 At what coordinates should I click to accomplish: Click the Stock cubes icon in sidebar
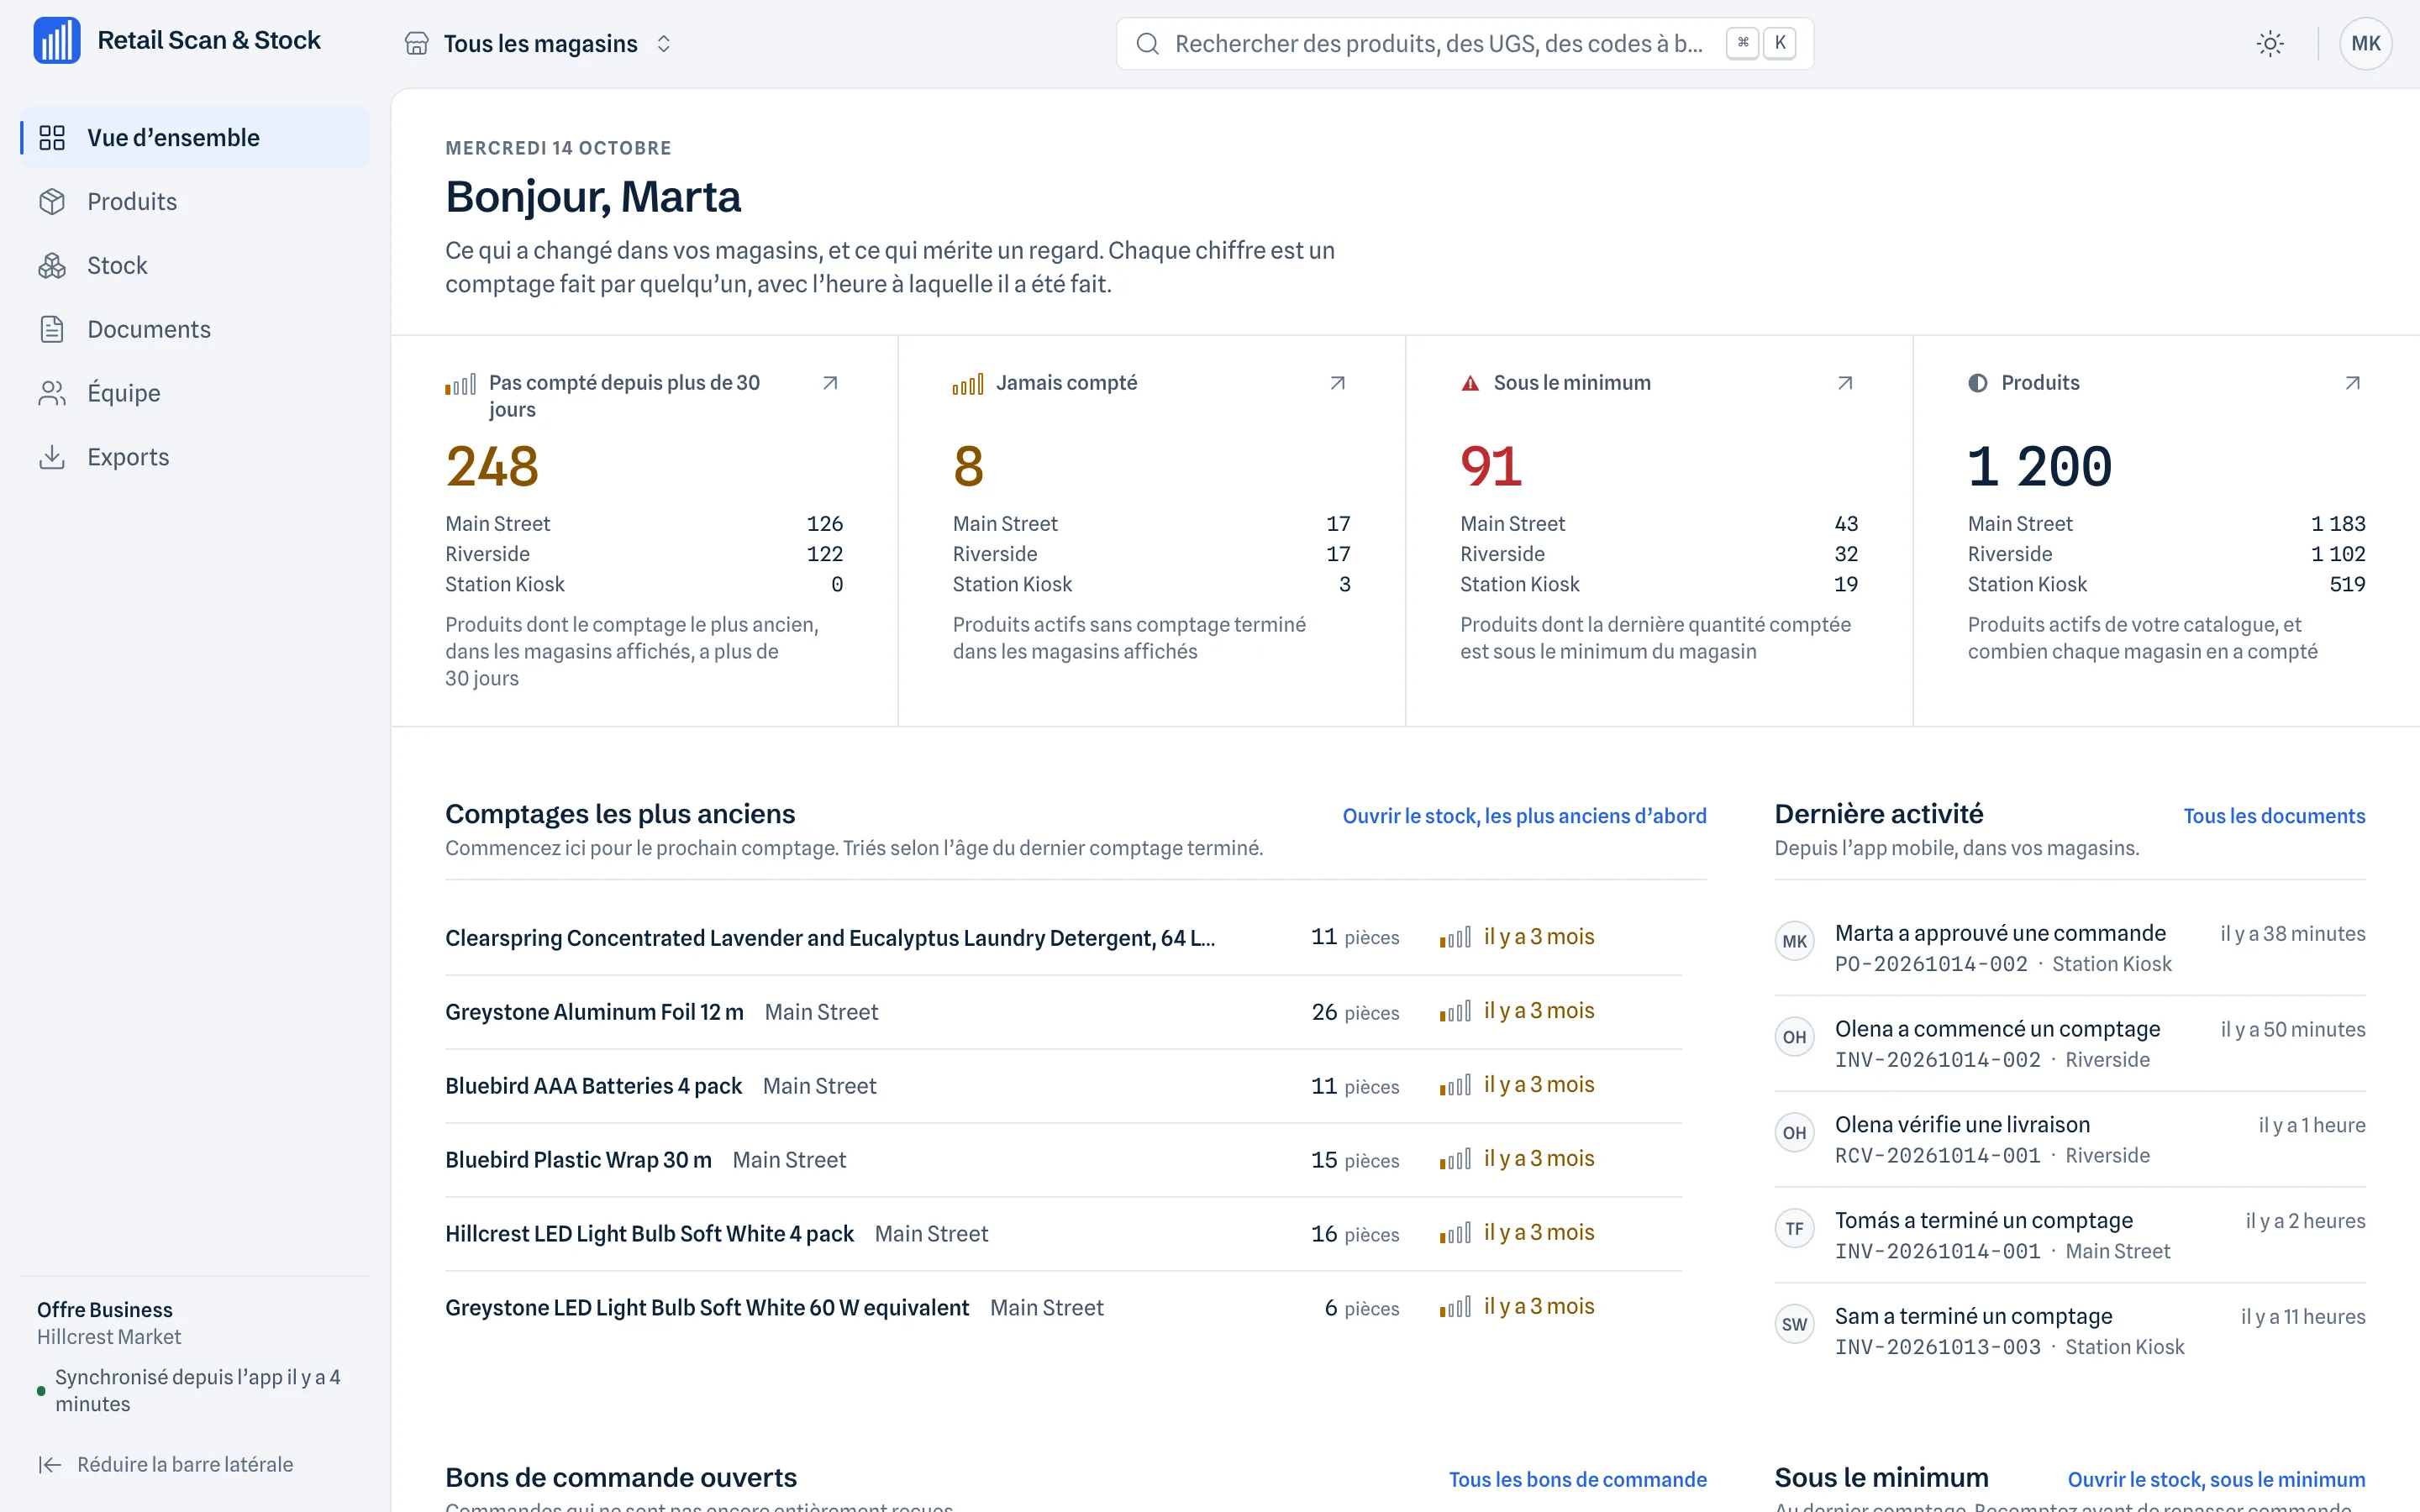tap(52, 266)
